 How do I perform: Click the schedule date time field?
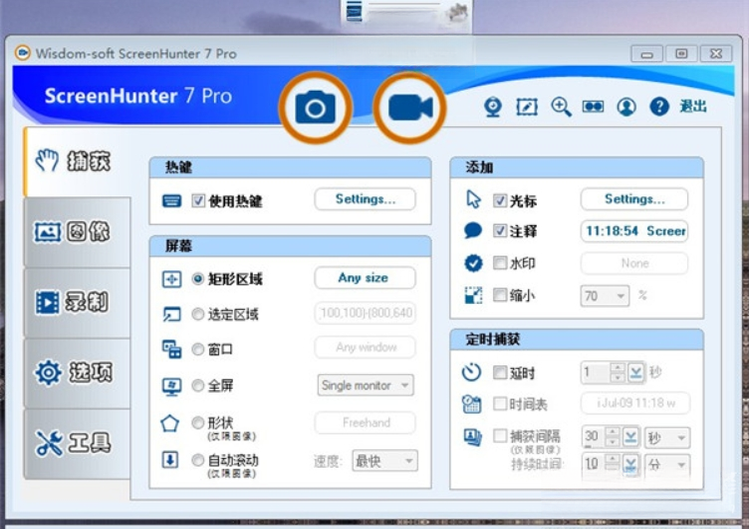pyautogui.click(x=635, y=403)
